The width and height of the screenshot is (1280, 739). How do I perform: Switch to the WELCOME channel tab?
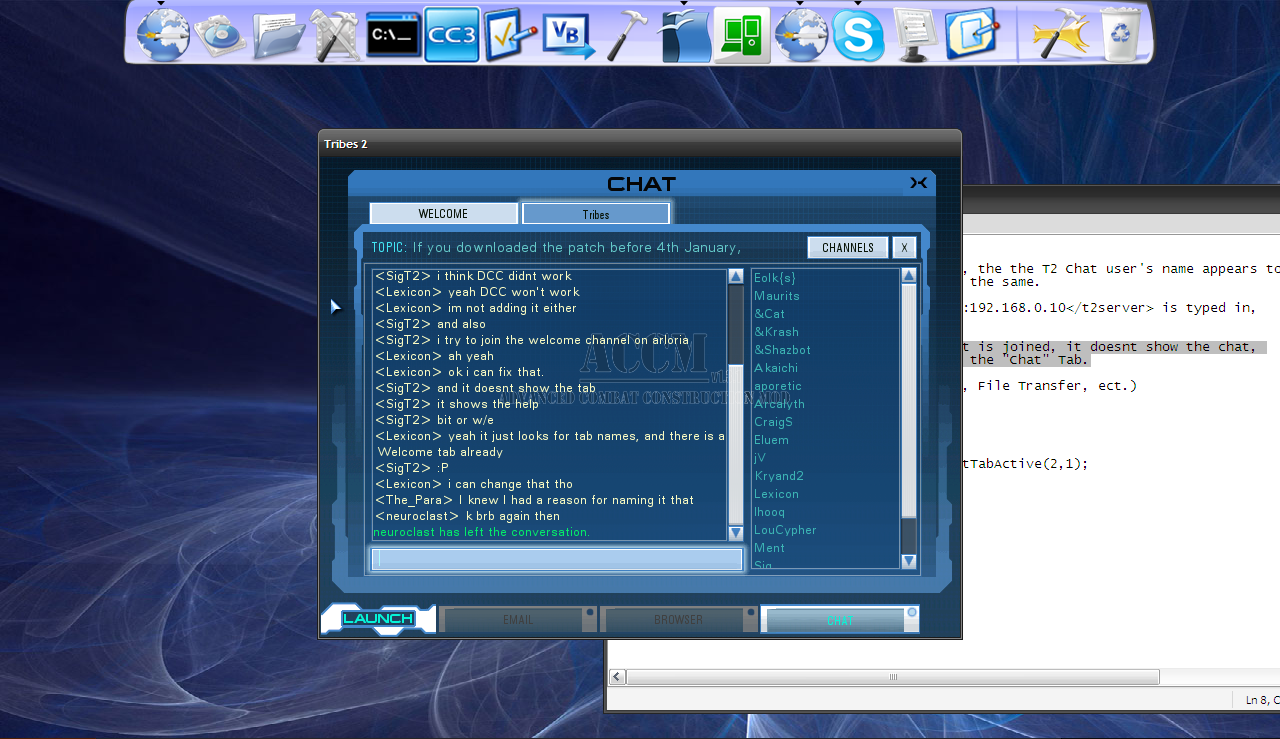tap(443, 214)
